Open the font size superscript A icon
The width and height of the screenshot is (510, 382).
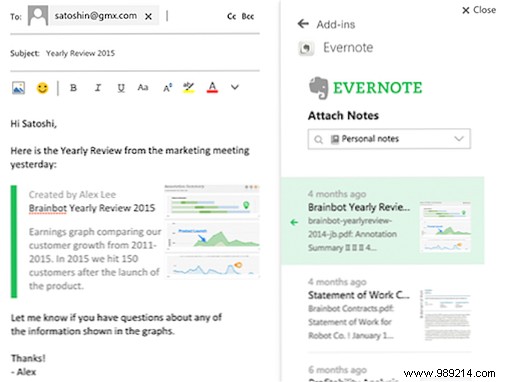coord(167,88)
